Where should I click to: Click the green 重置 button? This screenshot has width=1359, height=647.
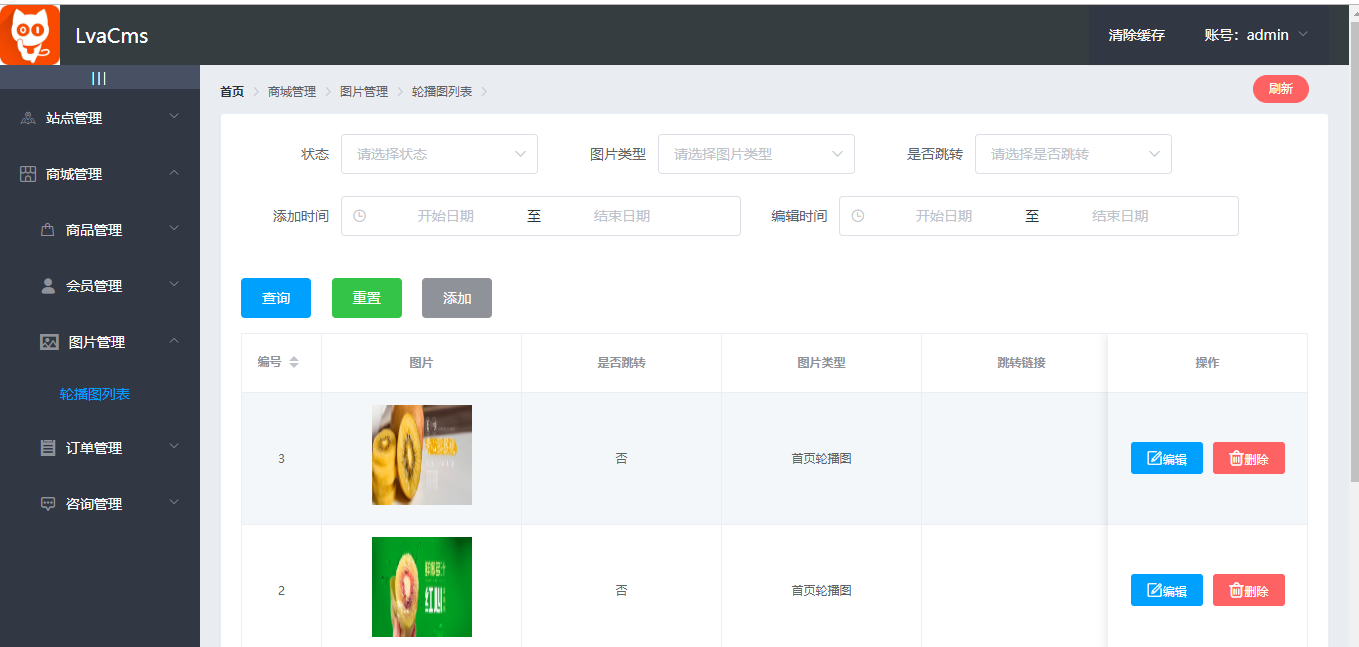(x=367, y=298)
